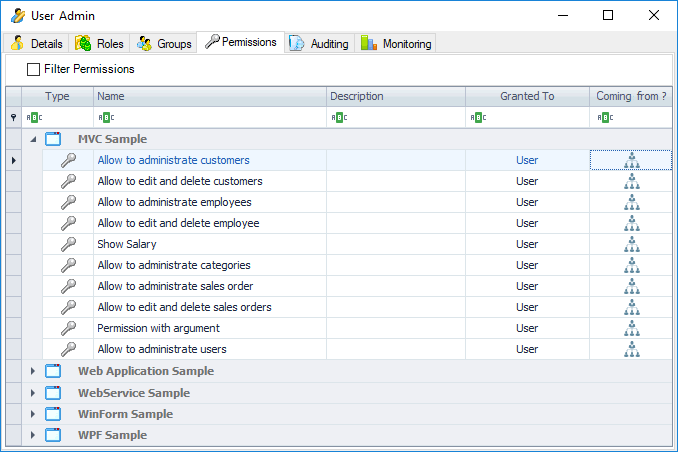Click hierarchy icon in 'Show Salary' row
The width and height of the screenshot is (678, 452).
631,244
